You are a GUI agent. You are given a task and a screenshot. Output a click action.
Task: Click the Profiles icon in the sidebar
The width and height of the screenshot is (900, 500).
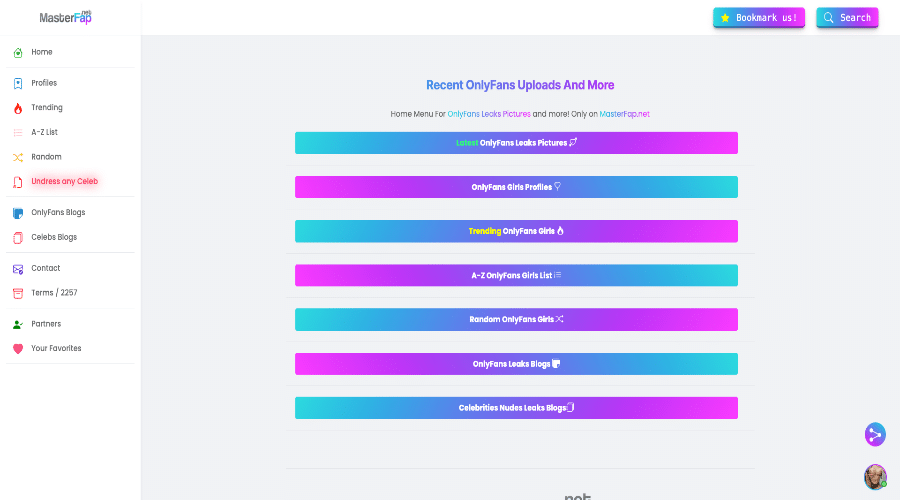pos(18,83)
